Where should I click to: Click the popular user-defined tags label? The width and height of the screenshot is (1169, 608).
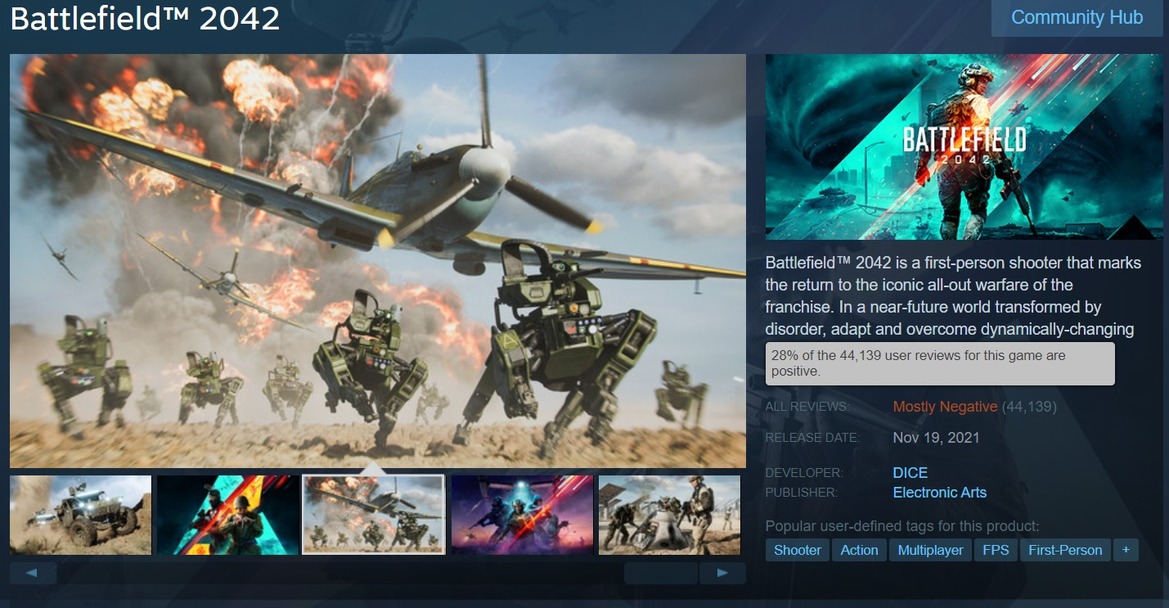[x=902, y=526]
